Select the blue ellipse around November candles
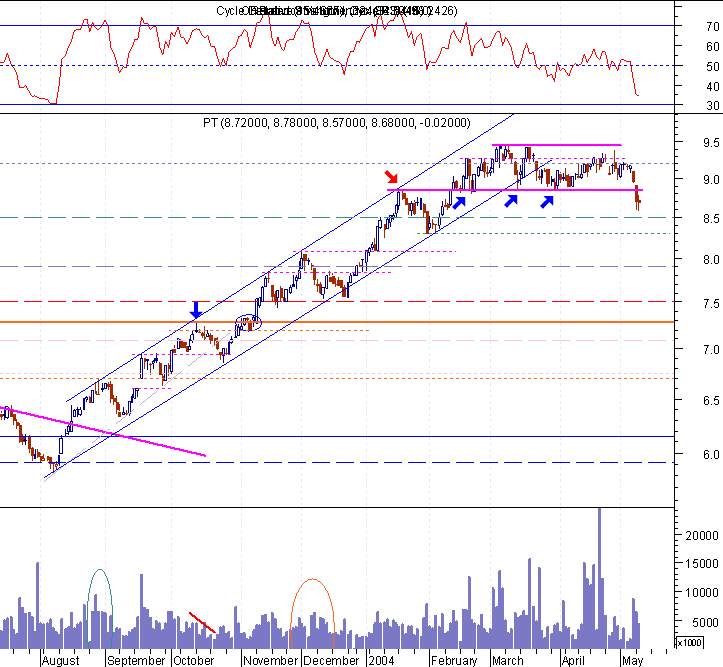 249,323
